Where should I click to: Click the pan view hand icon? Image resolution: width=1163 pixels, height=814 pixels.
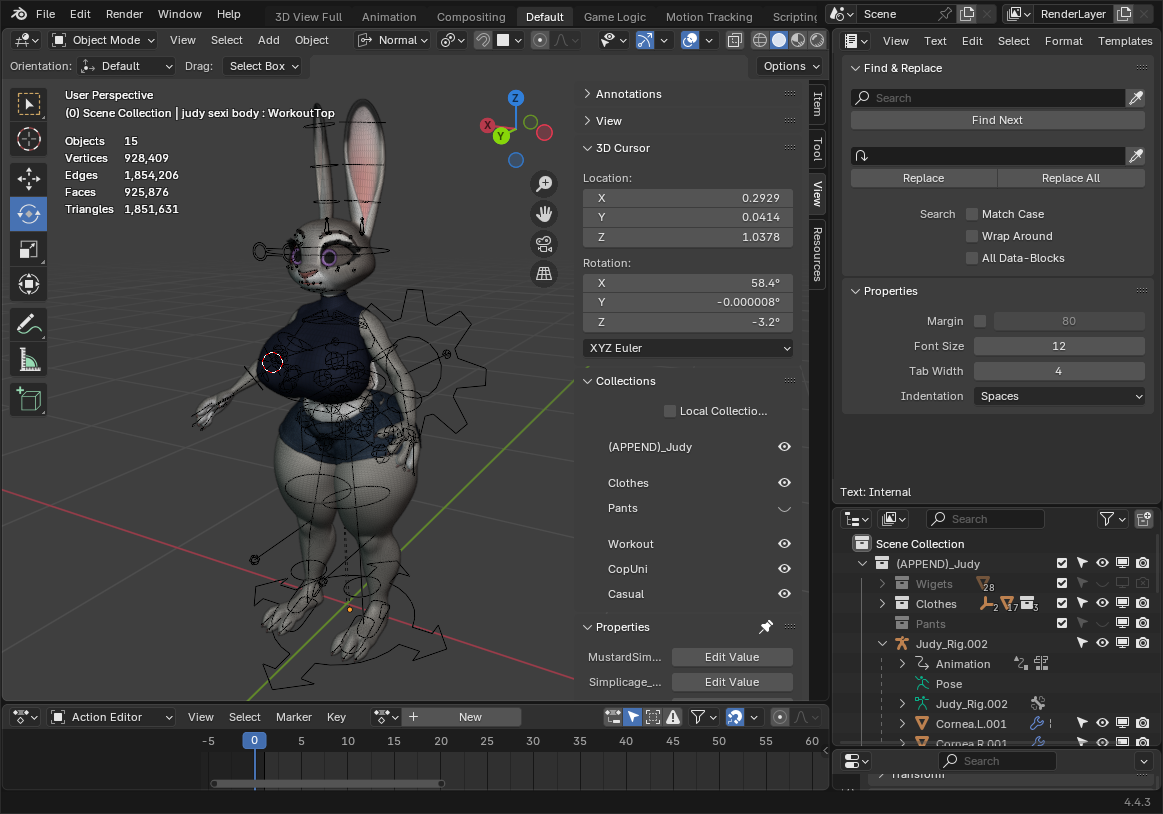[x=544, y=214]
